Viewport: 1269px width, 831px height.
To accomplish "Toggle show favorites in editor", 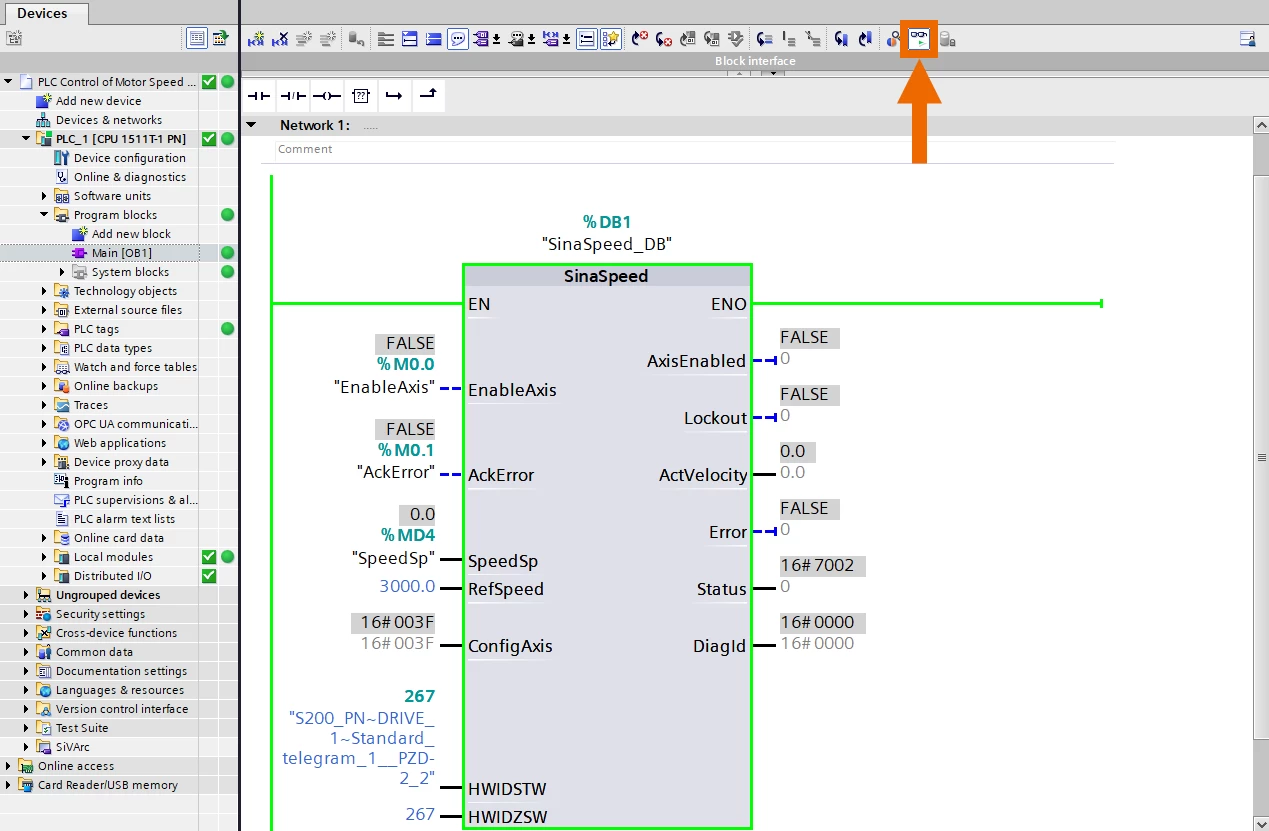I will (x=611, y=39).
